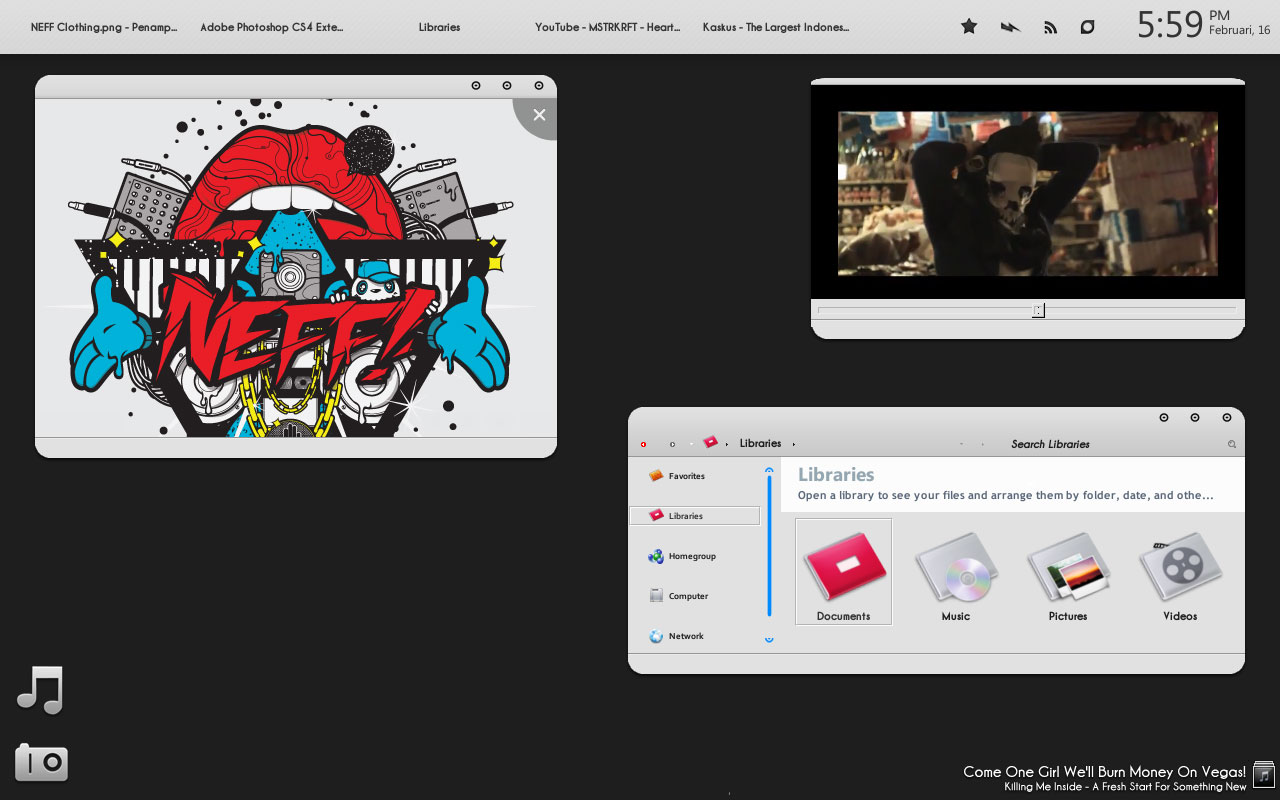Image resolution: width=1280 pixels, height=800 pixels.
Task: Select Homegroup in the navigation sidebar
Action: [682, 556]
